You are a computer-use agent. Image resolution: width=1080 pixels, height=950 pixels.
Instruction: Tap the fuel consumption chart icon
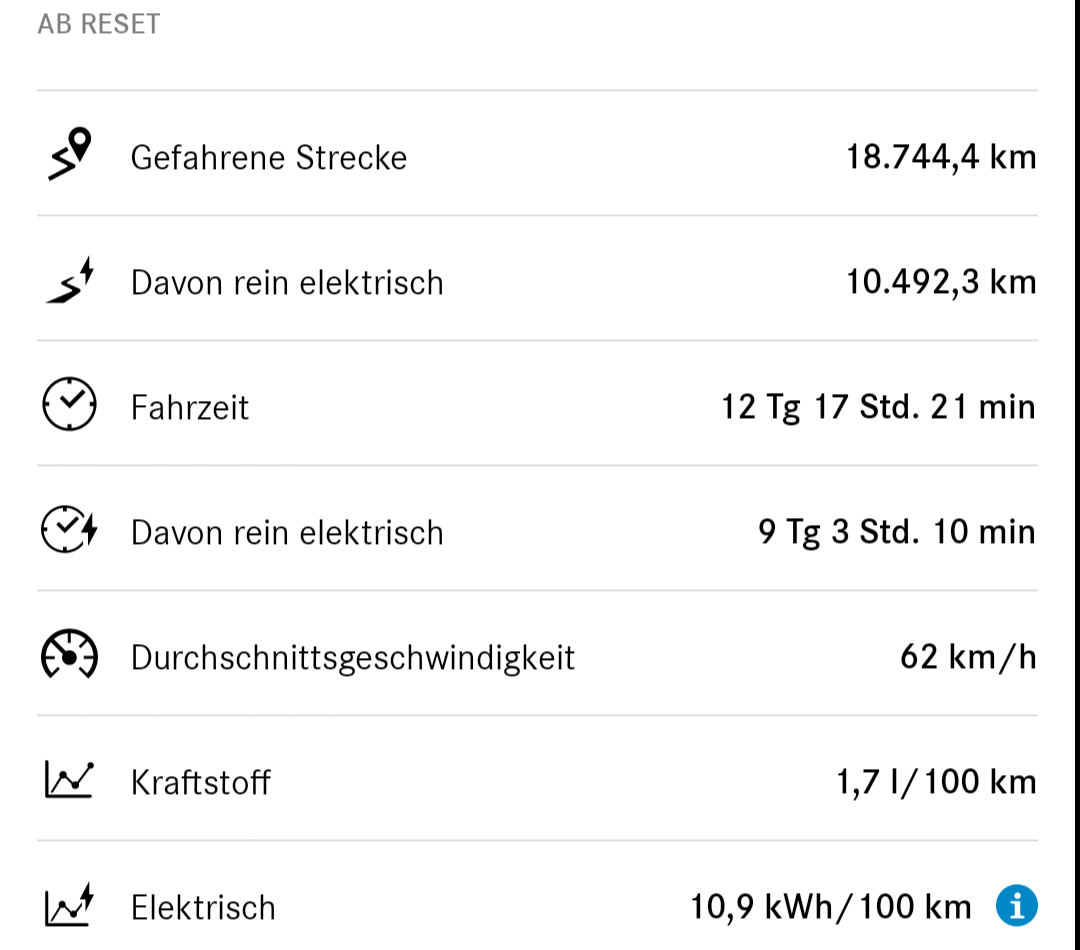coord(70,779)
